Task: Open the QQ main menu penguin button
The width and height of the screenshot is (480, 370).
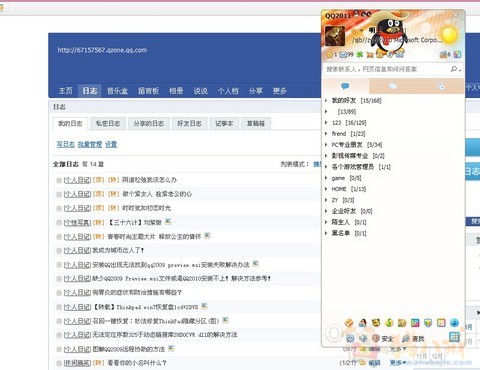Action: tap(334, 334)
